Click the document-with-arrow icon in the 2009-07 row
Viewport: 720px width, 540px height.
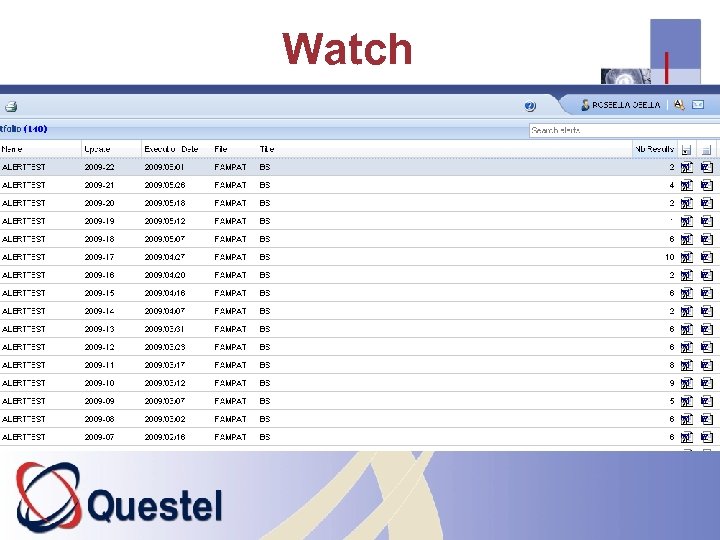coord(686,437)
